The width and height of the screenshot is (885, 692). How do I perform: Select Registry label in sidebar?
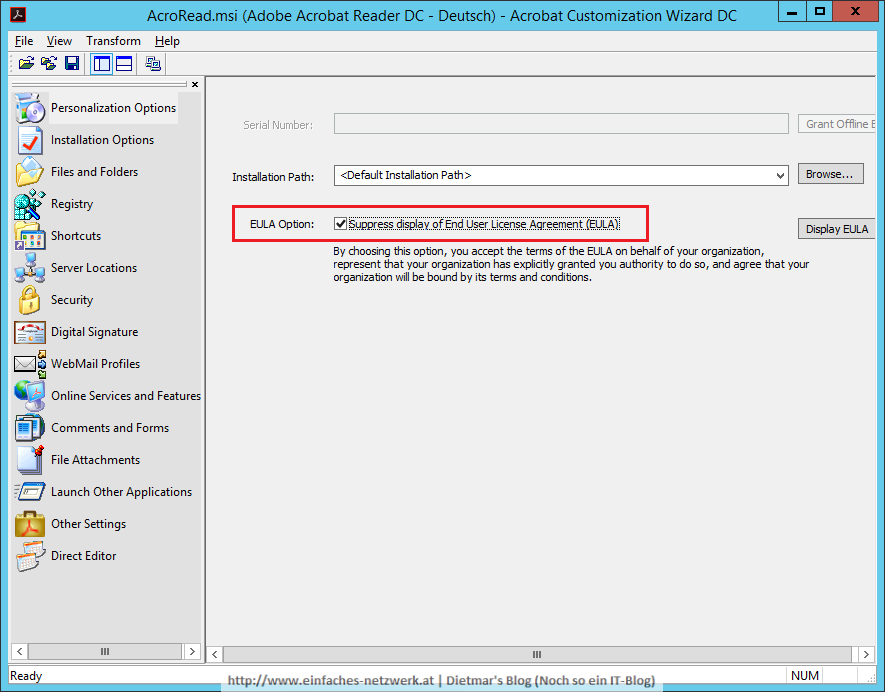pyautogui.click(x=72, y=204)
